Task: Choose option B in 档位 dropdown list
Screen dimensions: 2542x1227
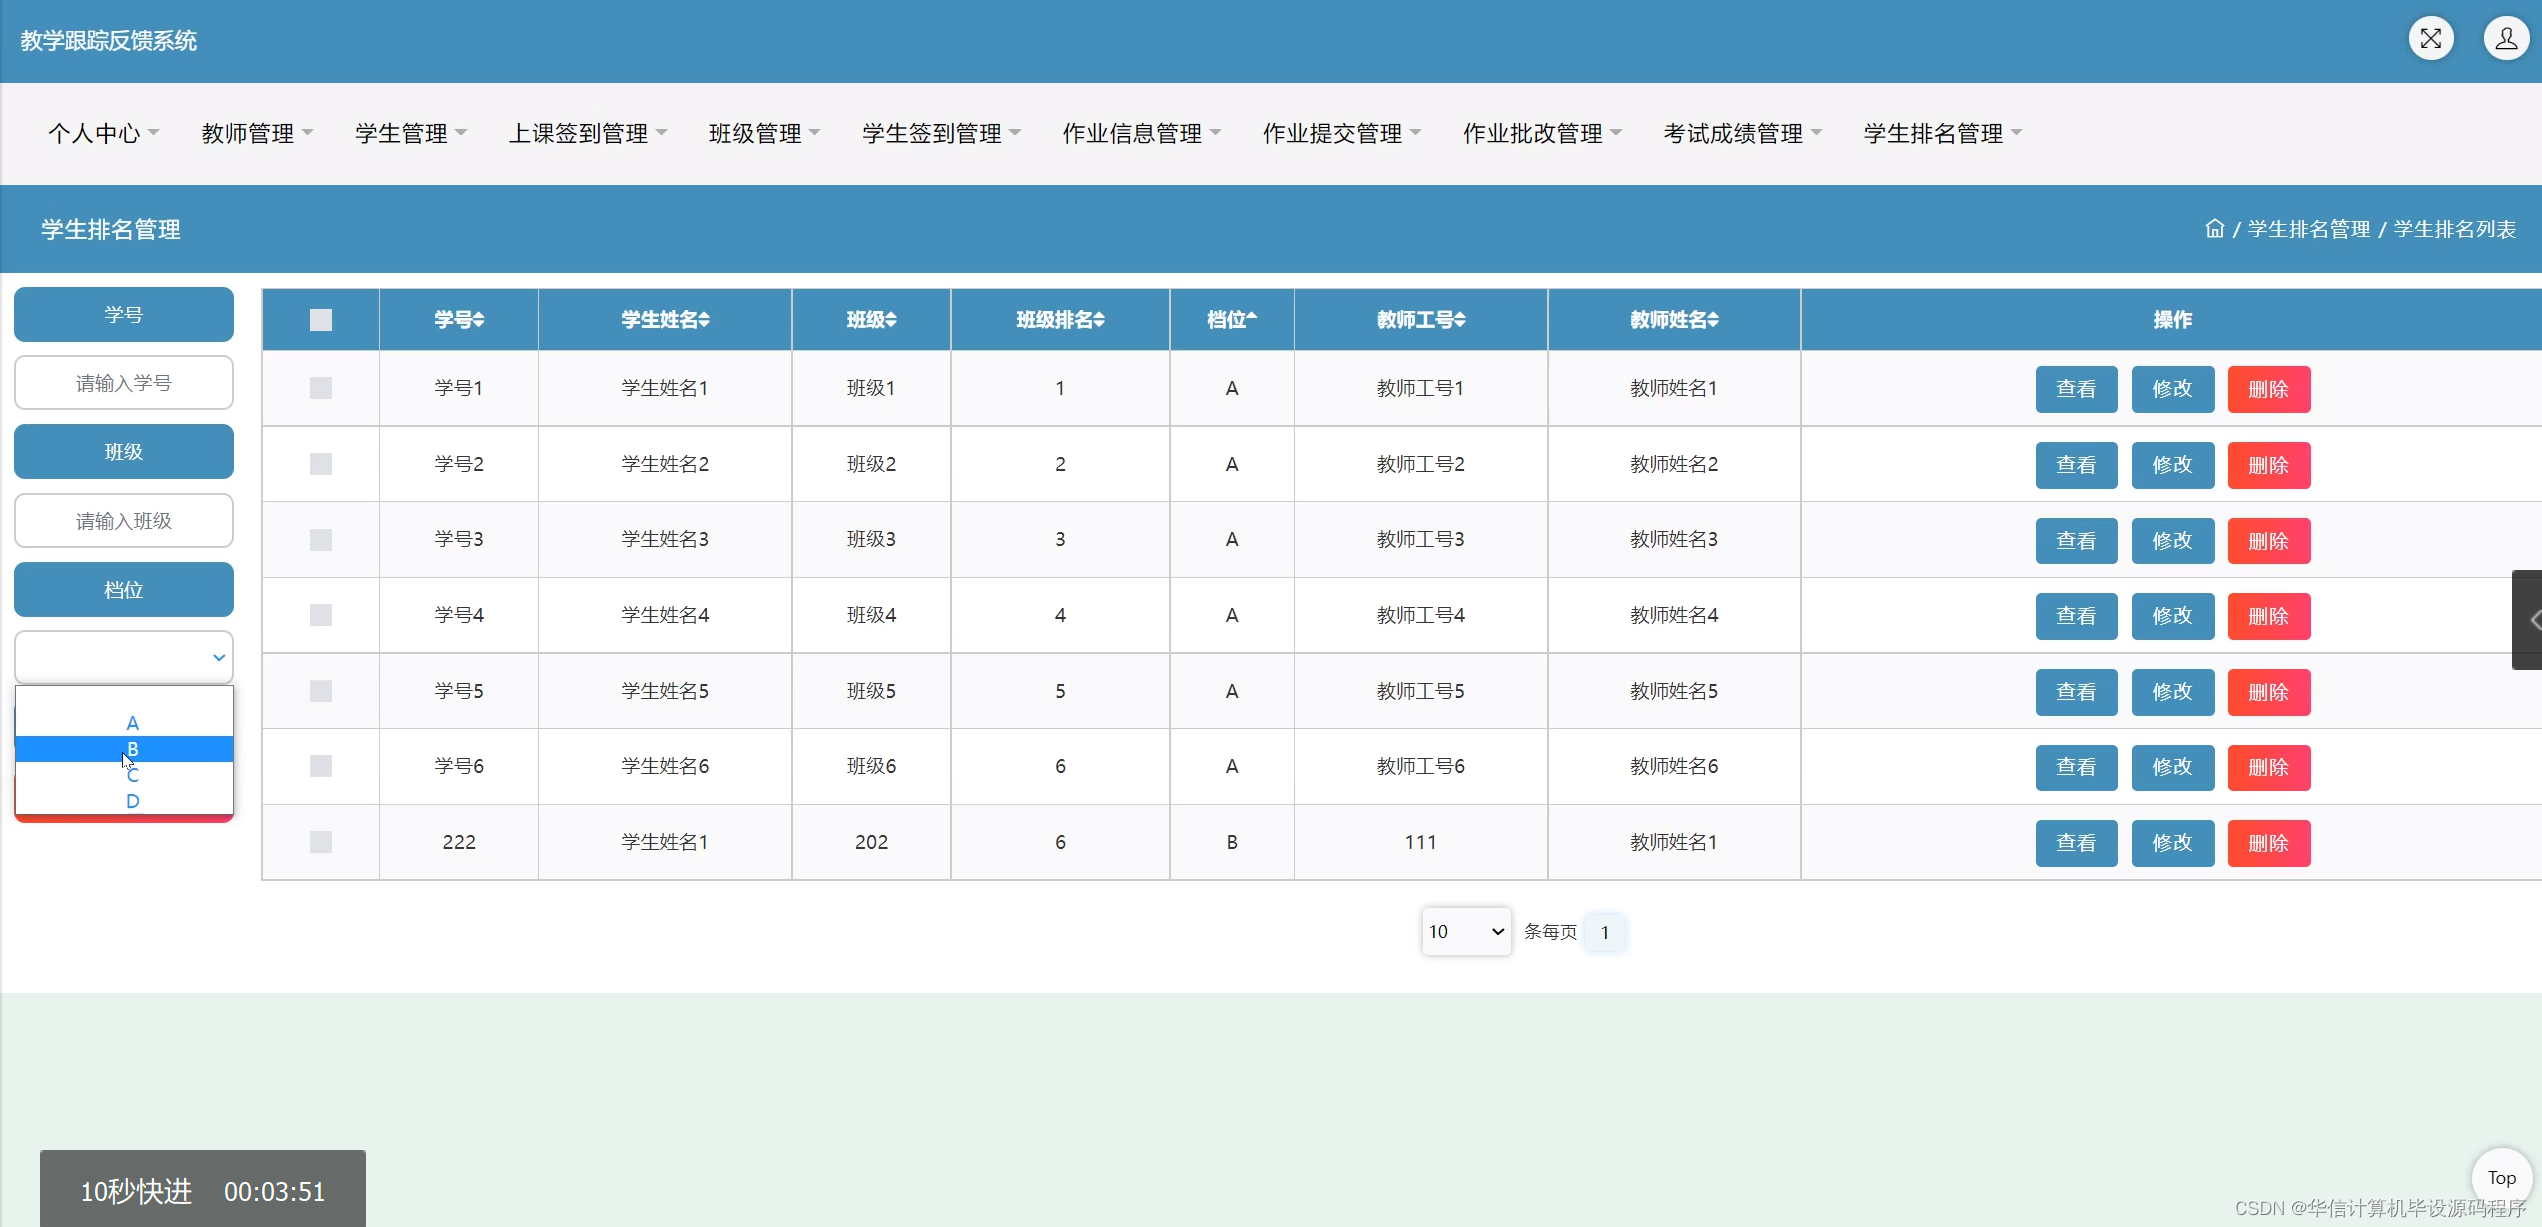Action: 132,749
